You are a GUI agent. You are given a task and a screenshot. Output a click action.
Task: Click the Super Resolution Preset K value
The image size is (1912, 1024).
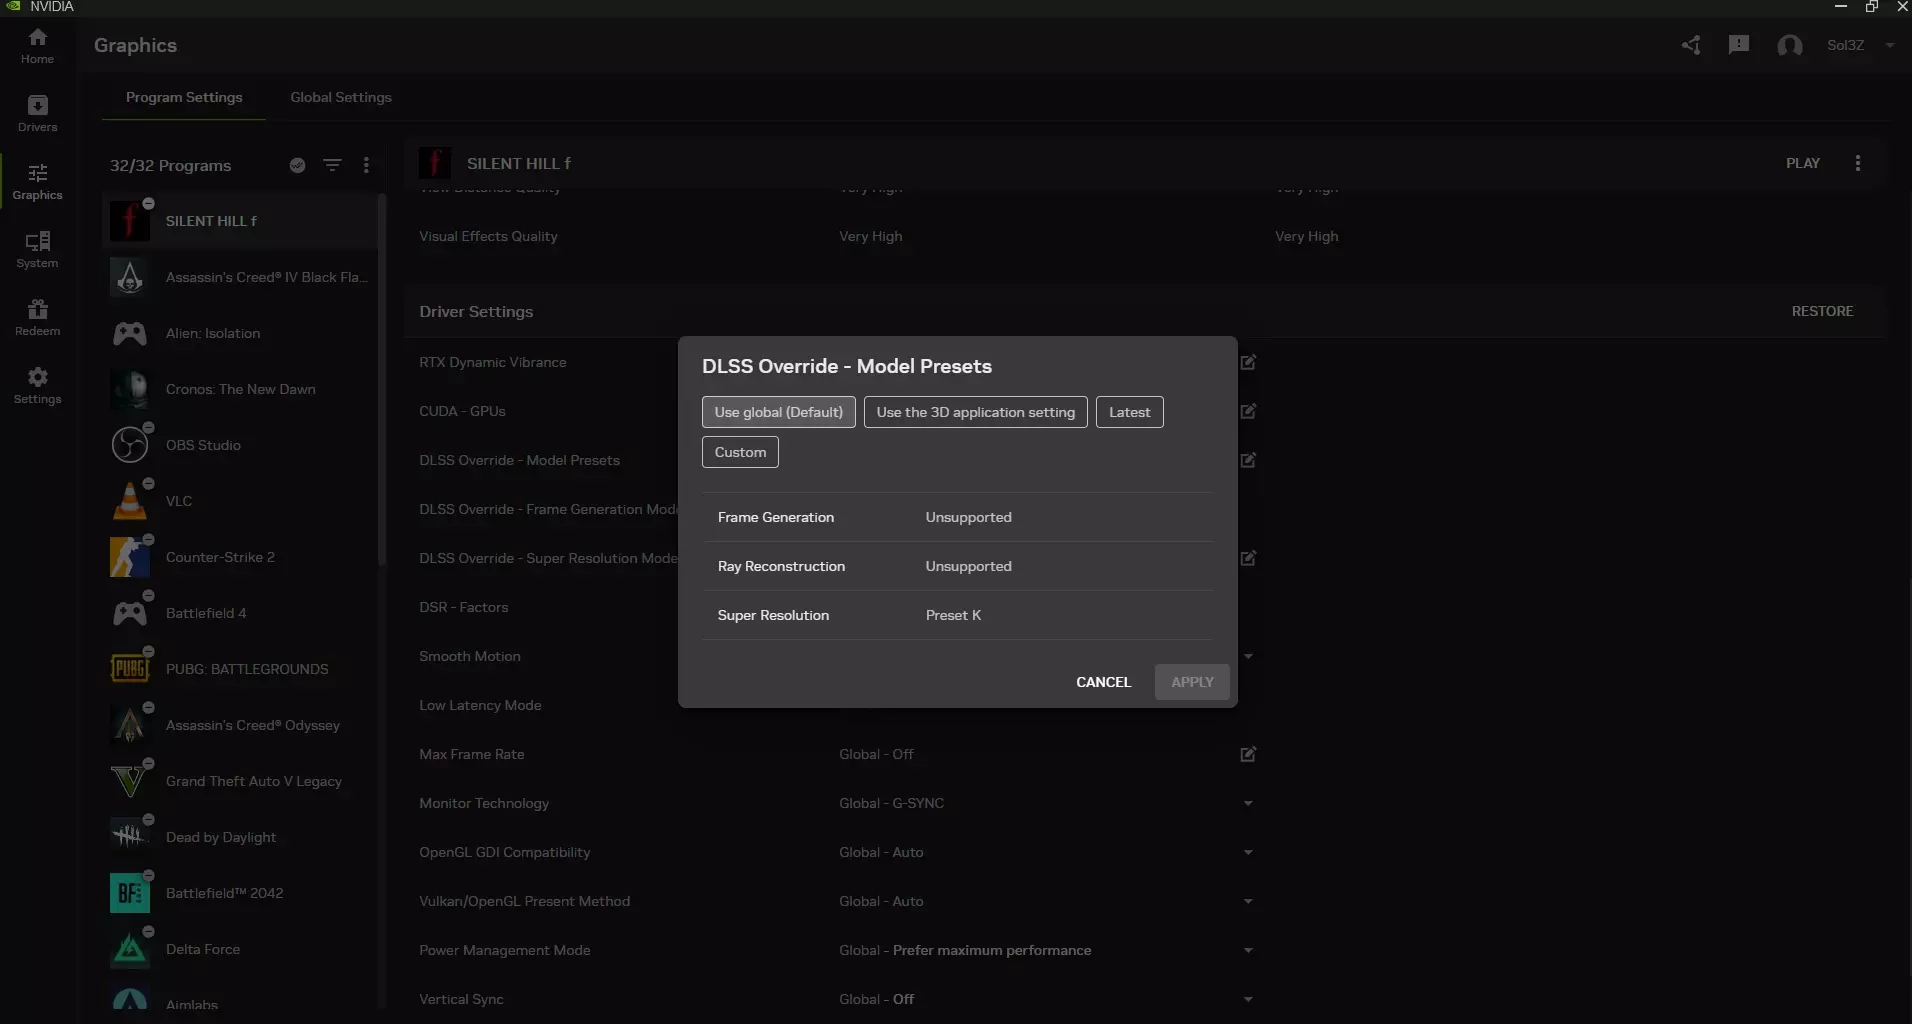click(x=953, y=615)
